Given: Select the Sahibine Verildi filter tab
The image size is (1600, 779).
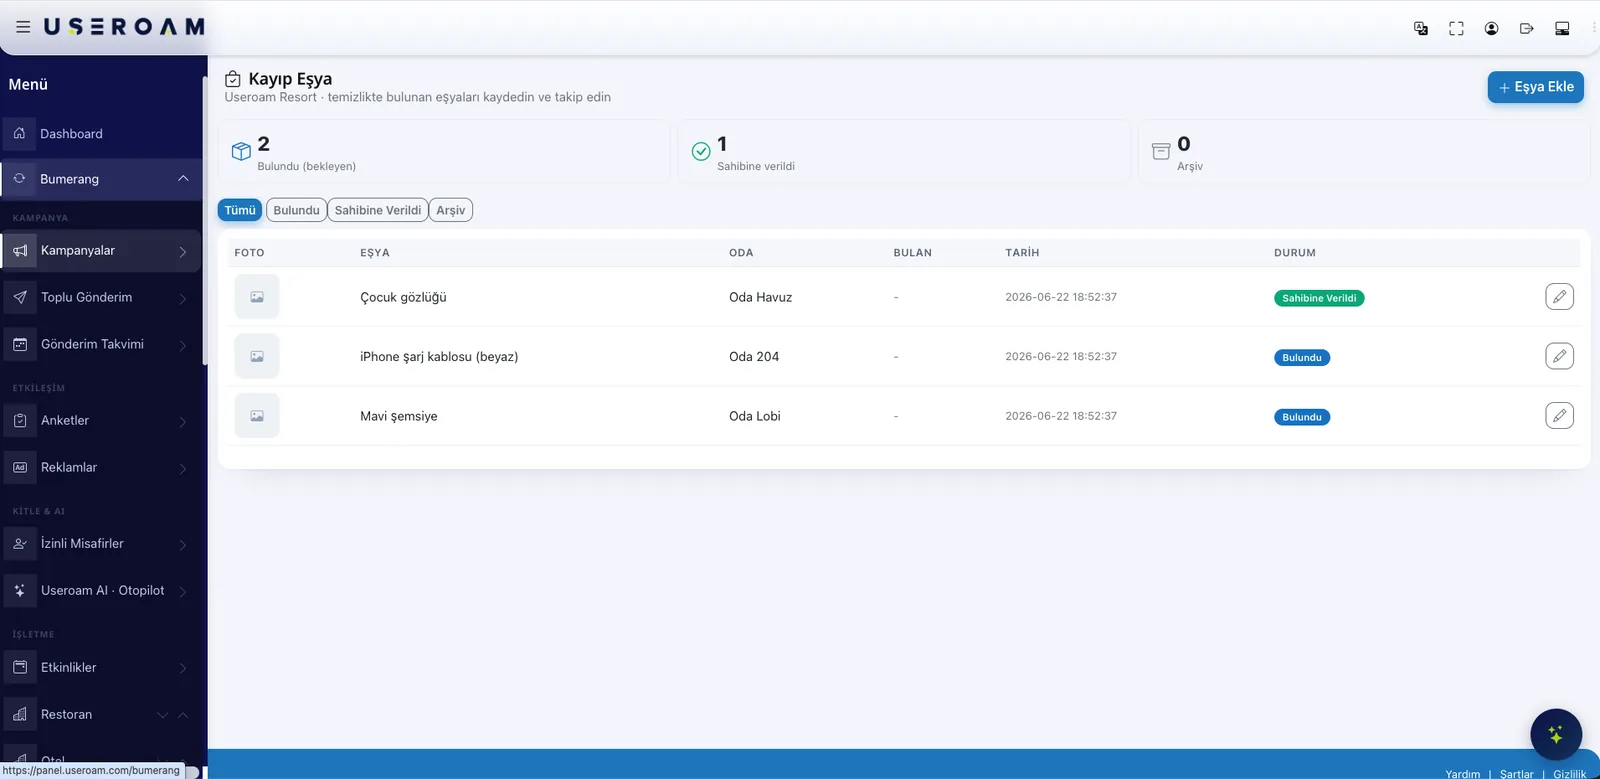Looking at the screenshot, I should pos(378,210).
